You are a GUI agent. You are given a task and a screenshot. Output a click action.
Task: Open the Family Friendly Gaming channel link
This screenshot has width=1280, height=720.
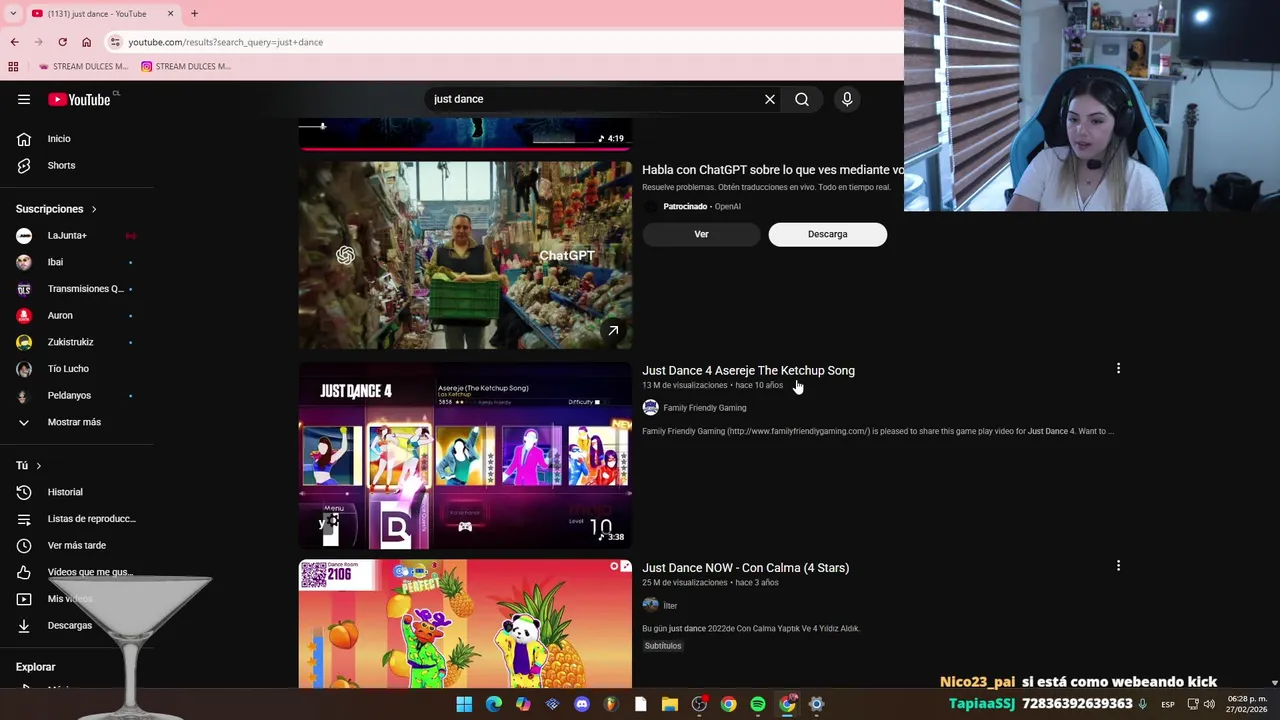tap(704, 408)
